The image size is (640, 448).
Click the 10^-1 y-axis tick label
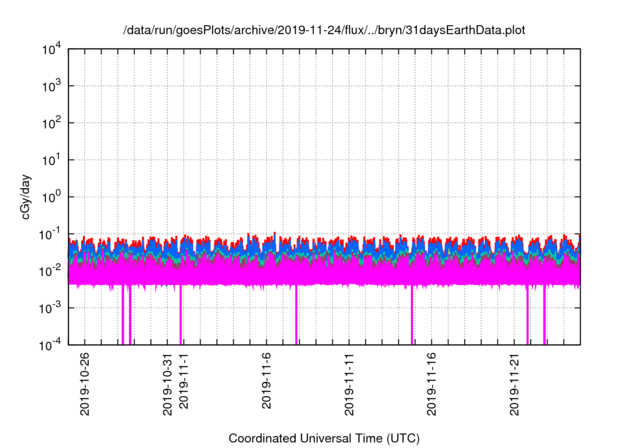coord(51,235)
